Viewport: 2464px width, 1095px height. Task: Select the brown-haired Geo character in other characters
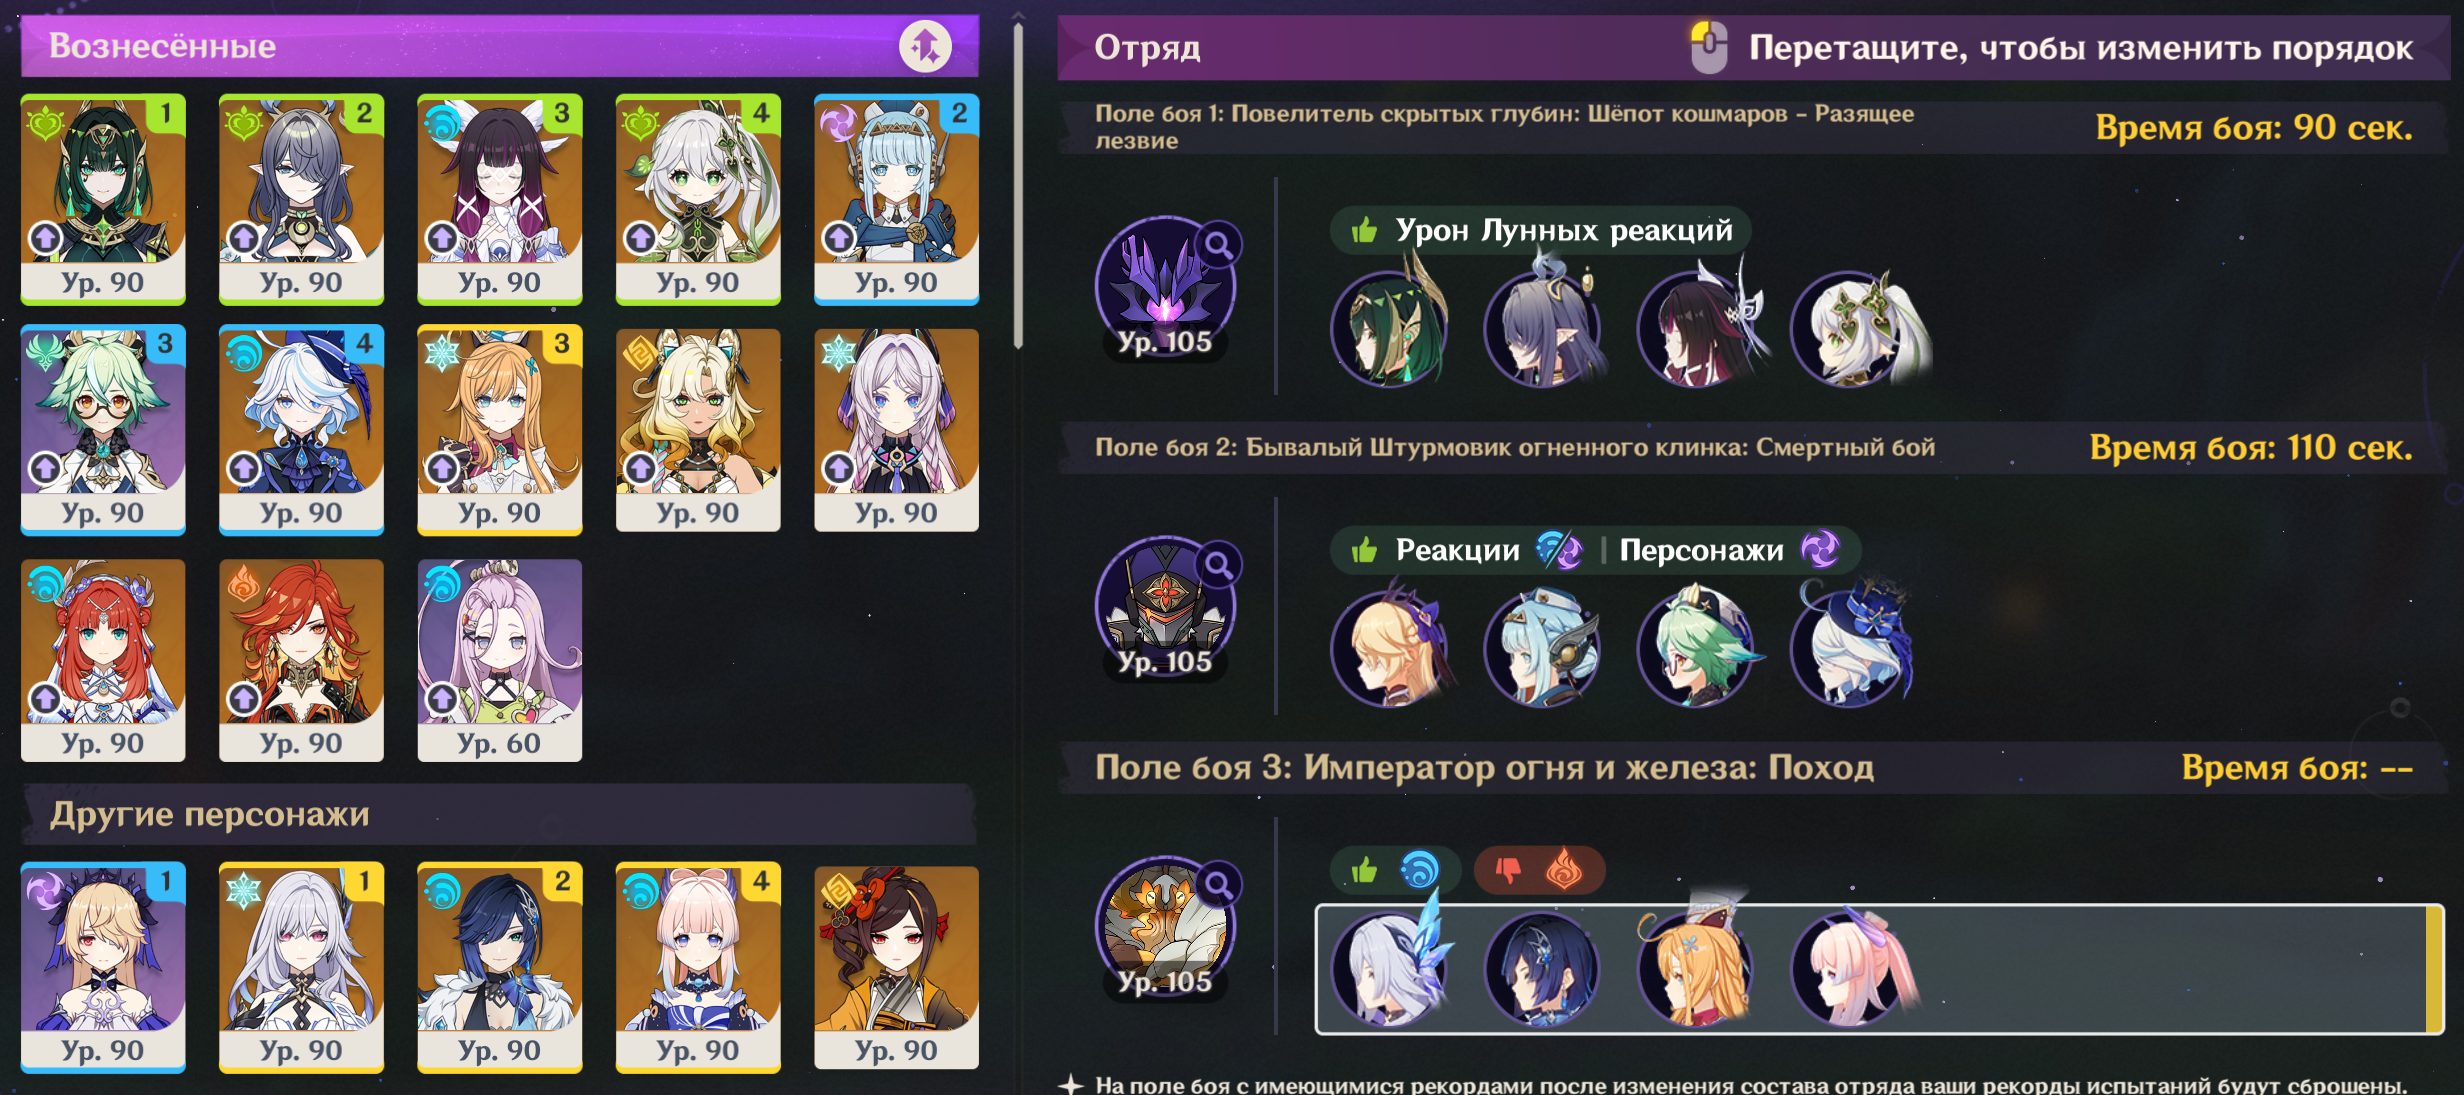tap(896, 967)
